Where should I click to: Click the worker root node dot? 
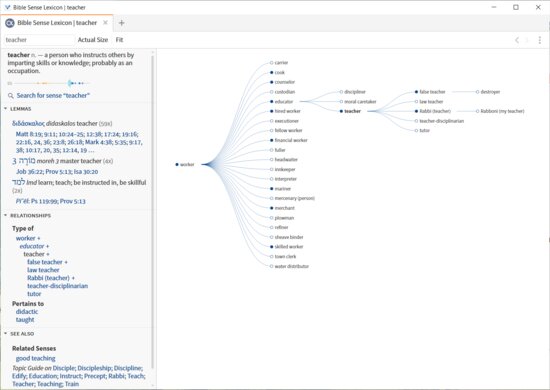(177, 164)
